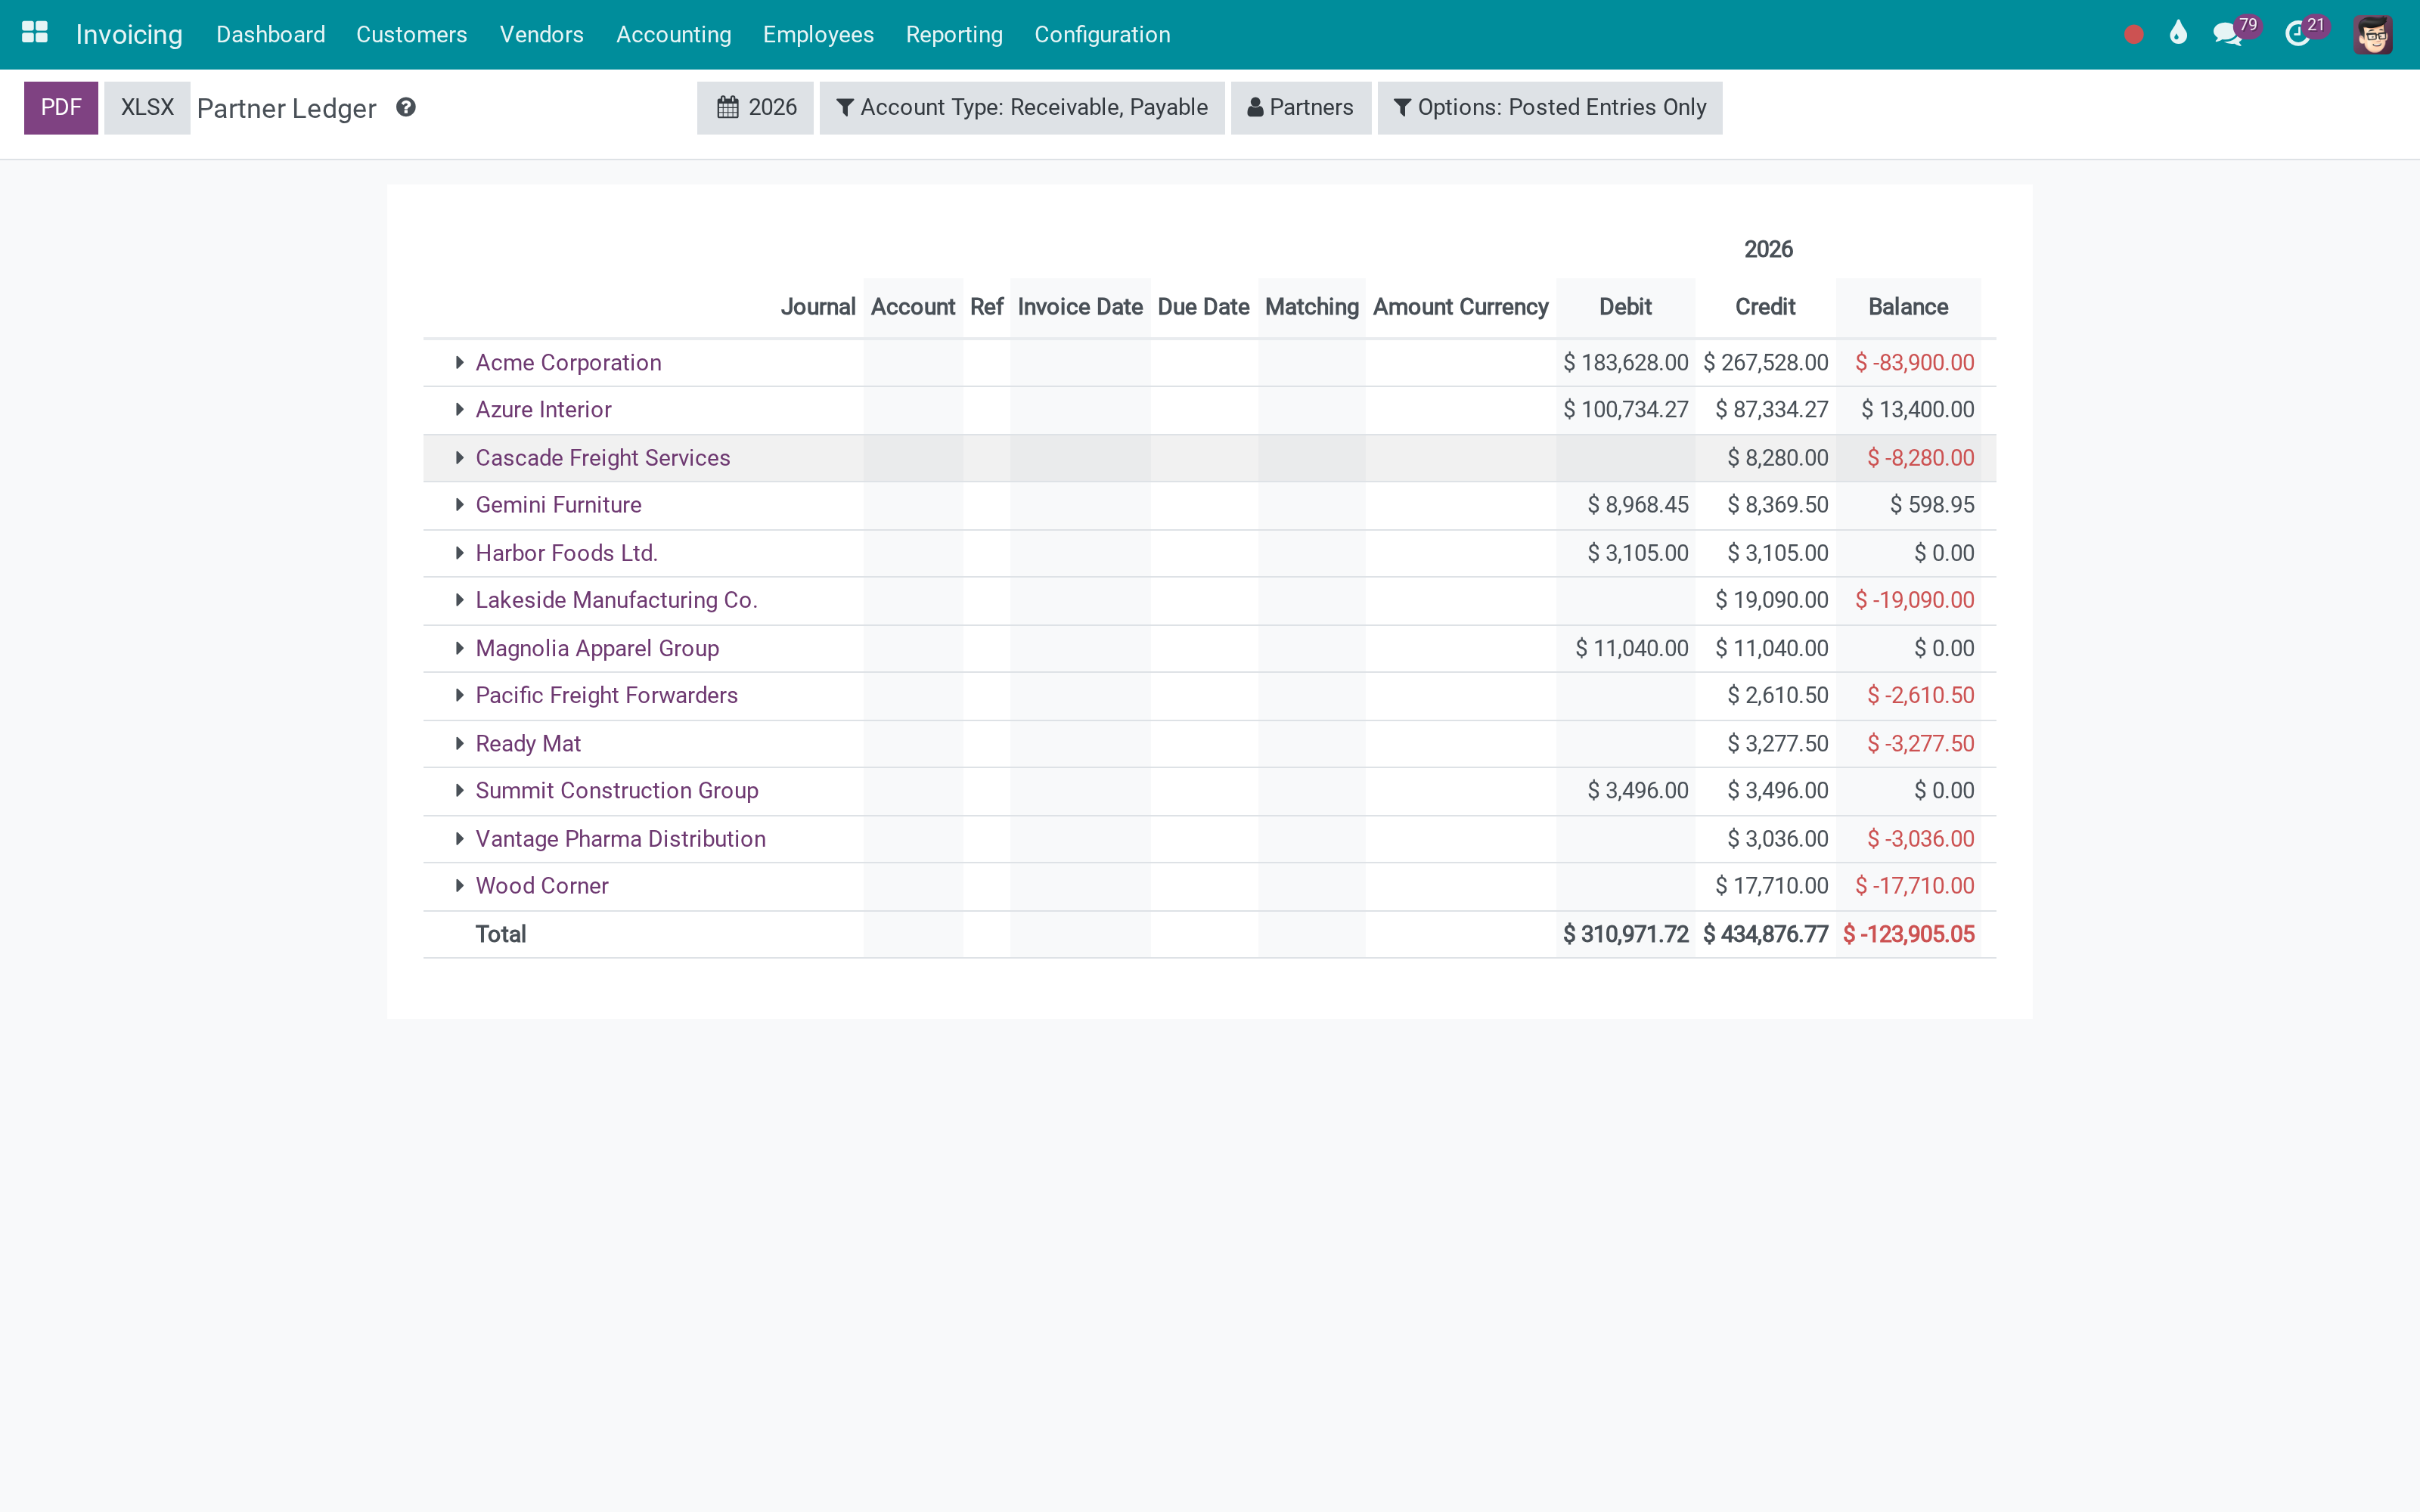Open Harbor Foods Ltd. partner link

tap(566, 553)
